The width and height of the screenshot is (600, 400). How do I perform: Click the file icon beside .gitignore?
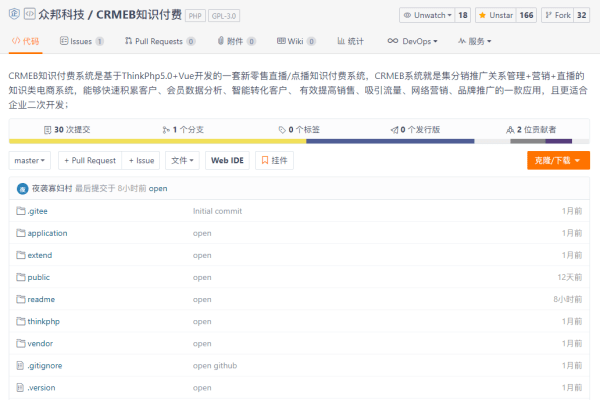click(x=20, y=366)
